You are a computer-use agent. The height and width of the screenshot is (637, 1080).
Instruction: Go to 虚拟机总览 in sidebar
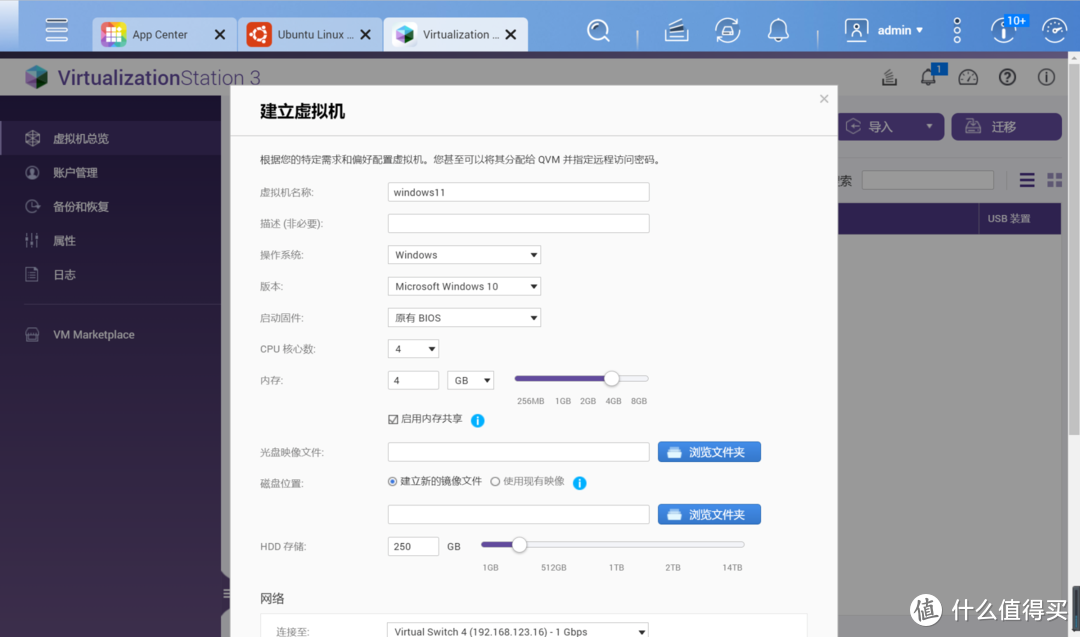[x=110, y=138]
